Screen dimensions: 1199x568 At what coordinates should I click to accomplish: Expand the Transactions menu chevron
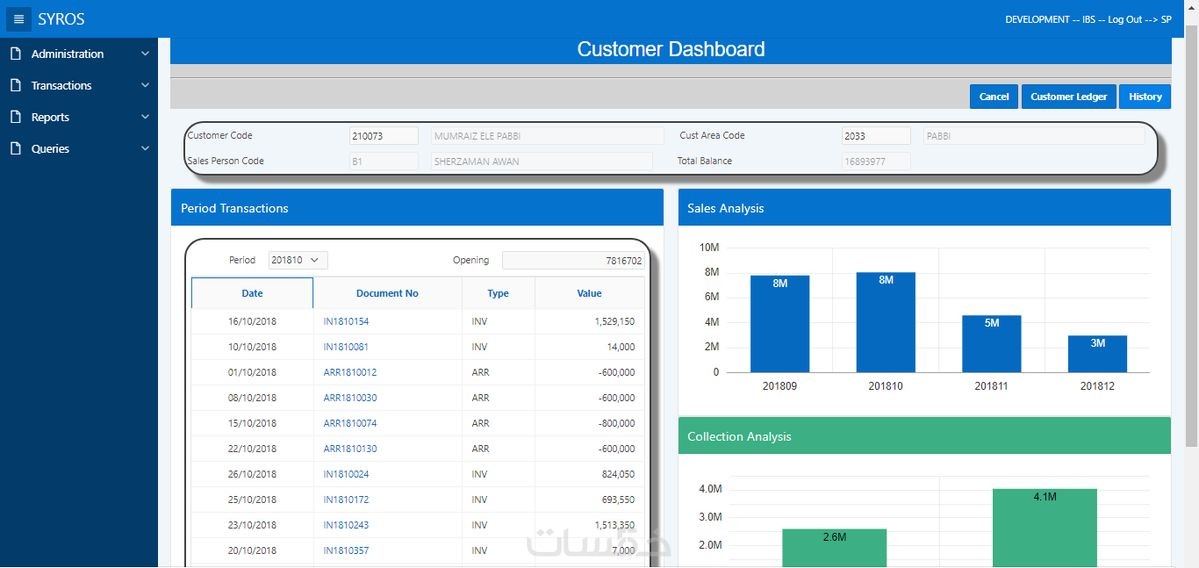145,86
